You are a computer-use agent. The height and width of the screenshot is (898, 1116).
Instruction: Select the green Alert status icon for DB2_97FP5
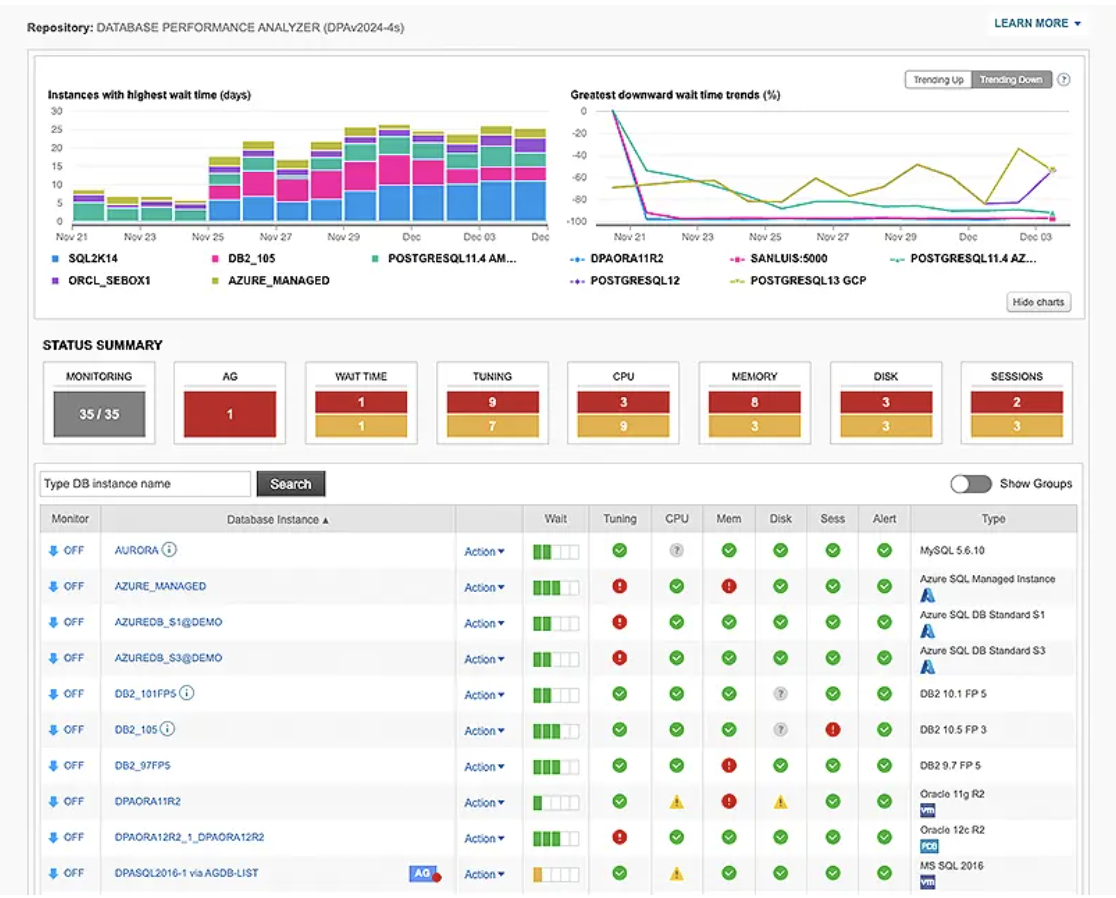tap(883, 766)
